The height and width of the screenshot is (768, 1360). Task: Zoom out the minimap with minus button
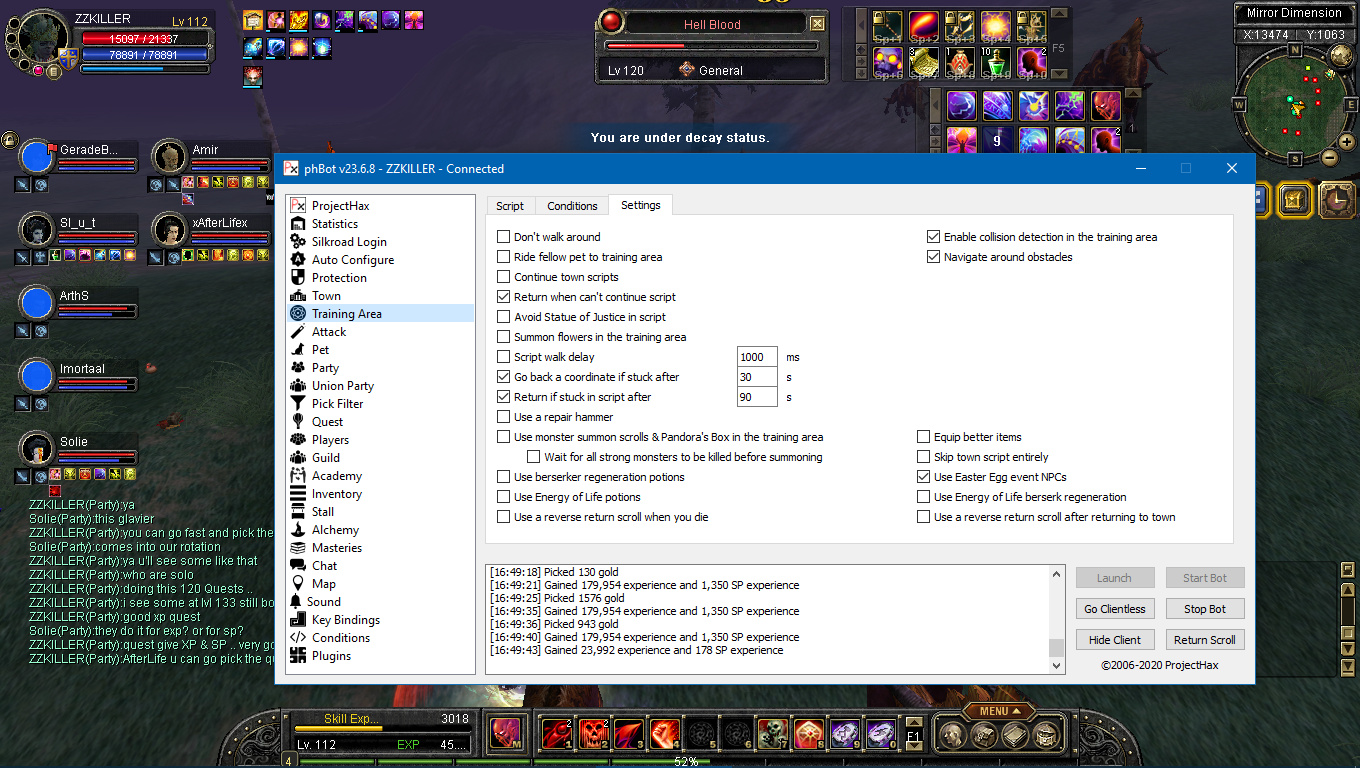click(x=1329, y=157)
